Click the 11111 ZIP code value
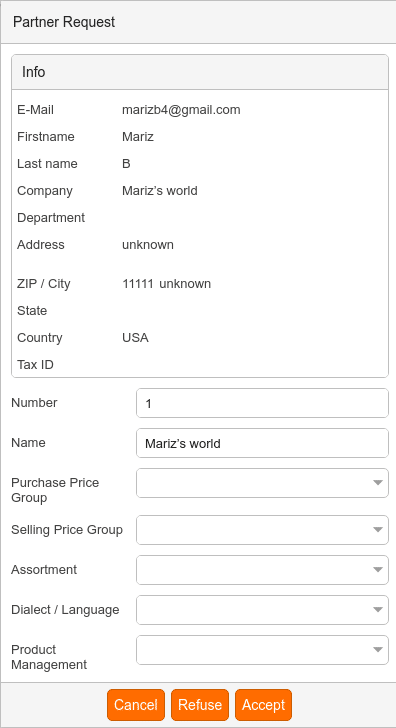This screenshot has height=728, width=396. pyautogui.click(x=138, y=284)
